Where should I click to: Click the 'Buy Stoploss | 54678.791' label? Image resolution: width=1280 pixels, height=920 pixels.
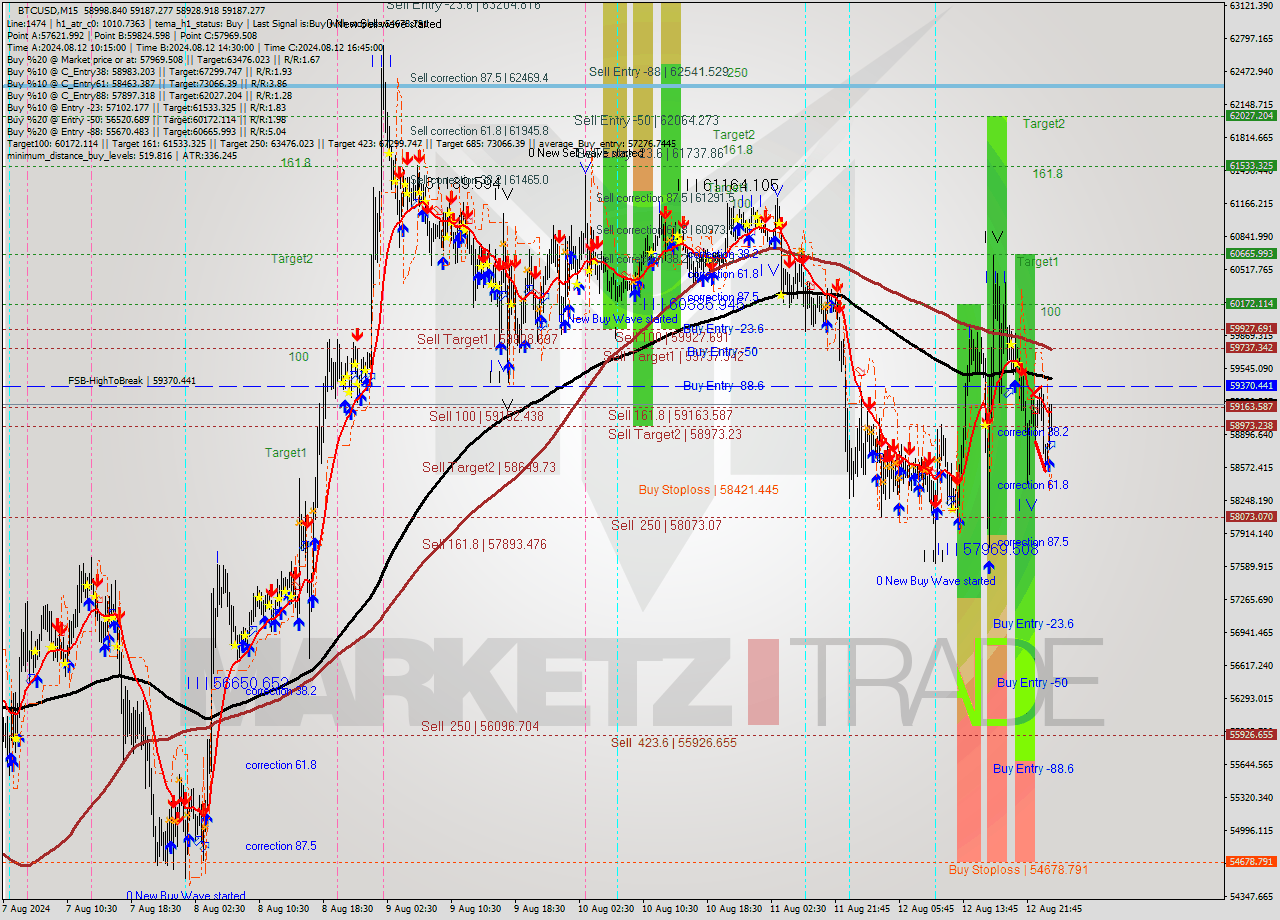[1019, 870]
